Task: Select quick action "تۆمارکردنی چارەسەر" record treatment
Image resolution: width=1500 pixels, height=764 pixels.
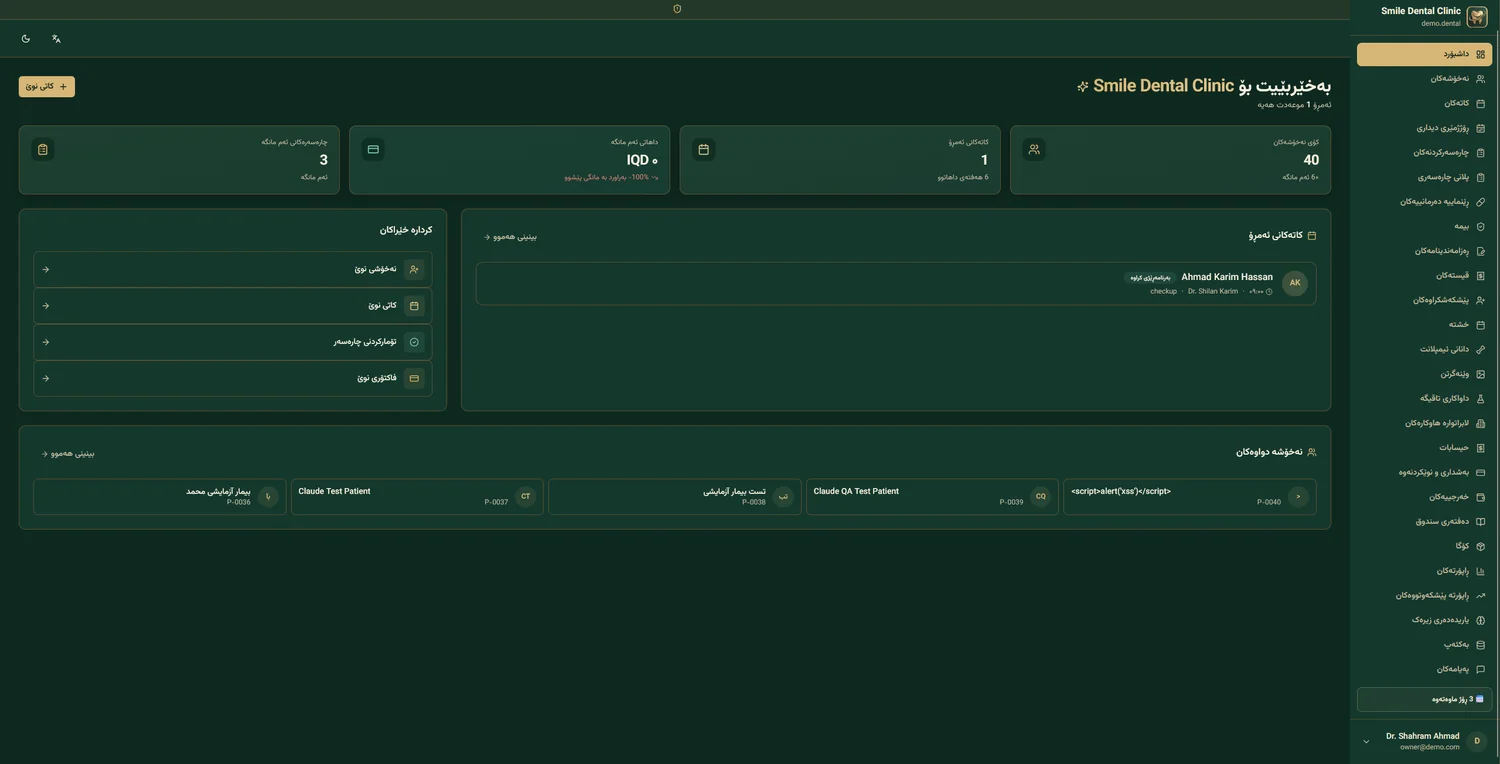Action: (233, 342)
